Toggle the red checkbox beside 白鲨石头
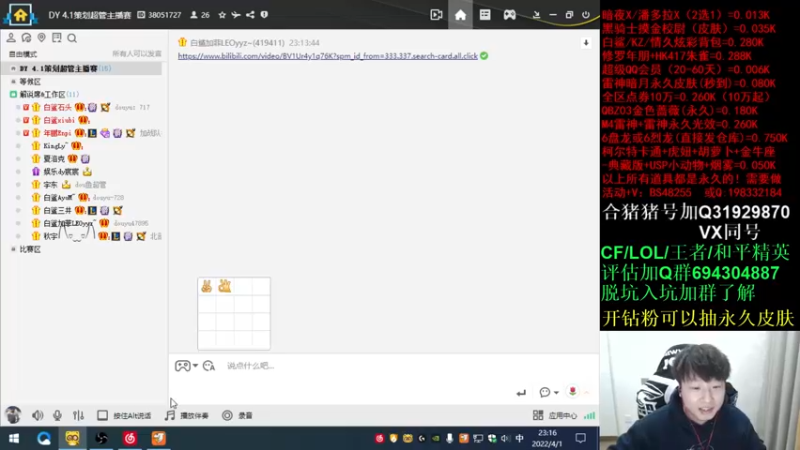This screenshot has height=450, width=800. pyautogui.click(x=26, y=107)
